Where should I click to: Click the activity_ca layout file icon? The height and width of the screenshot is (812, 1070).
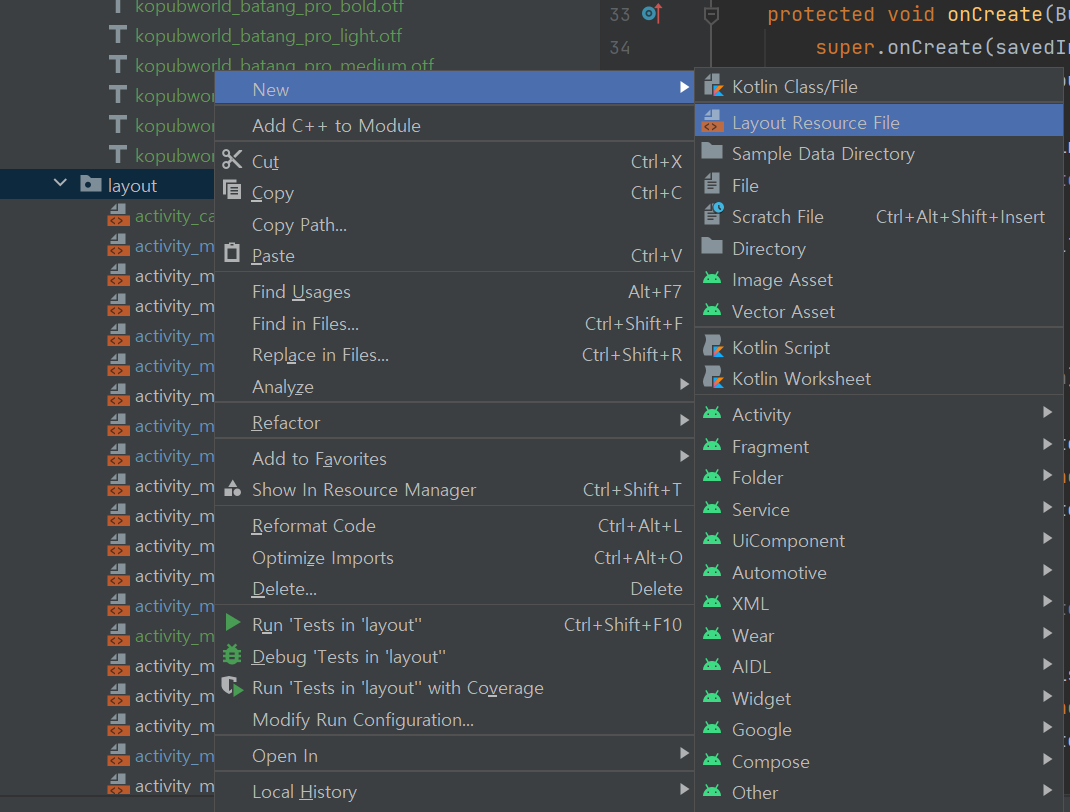(x=118, y=216)
